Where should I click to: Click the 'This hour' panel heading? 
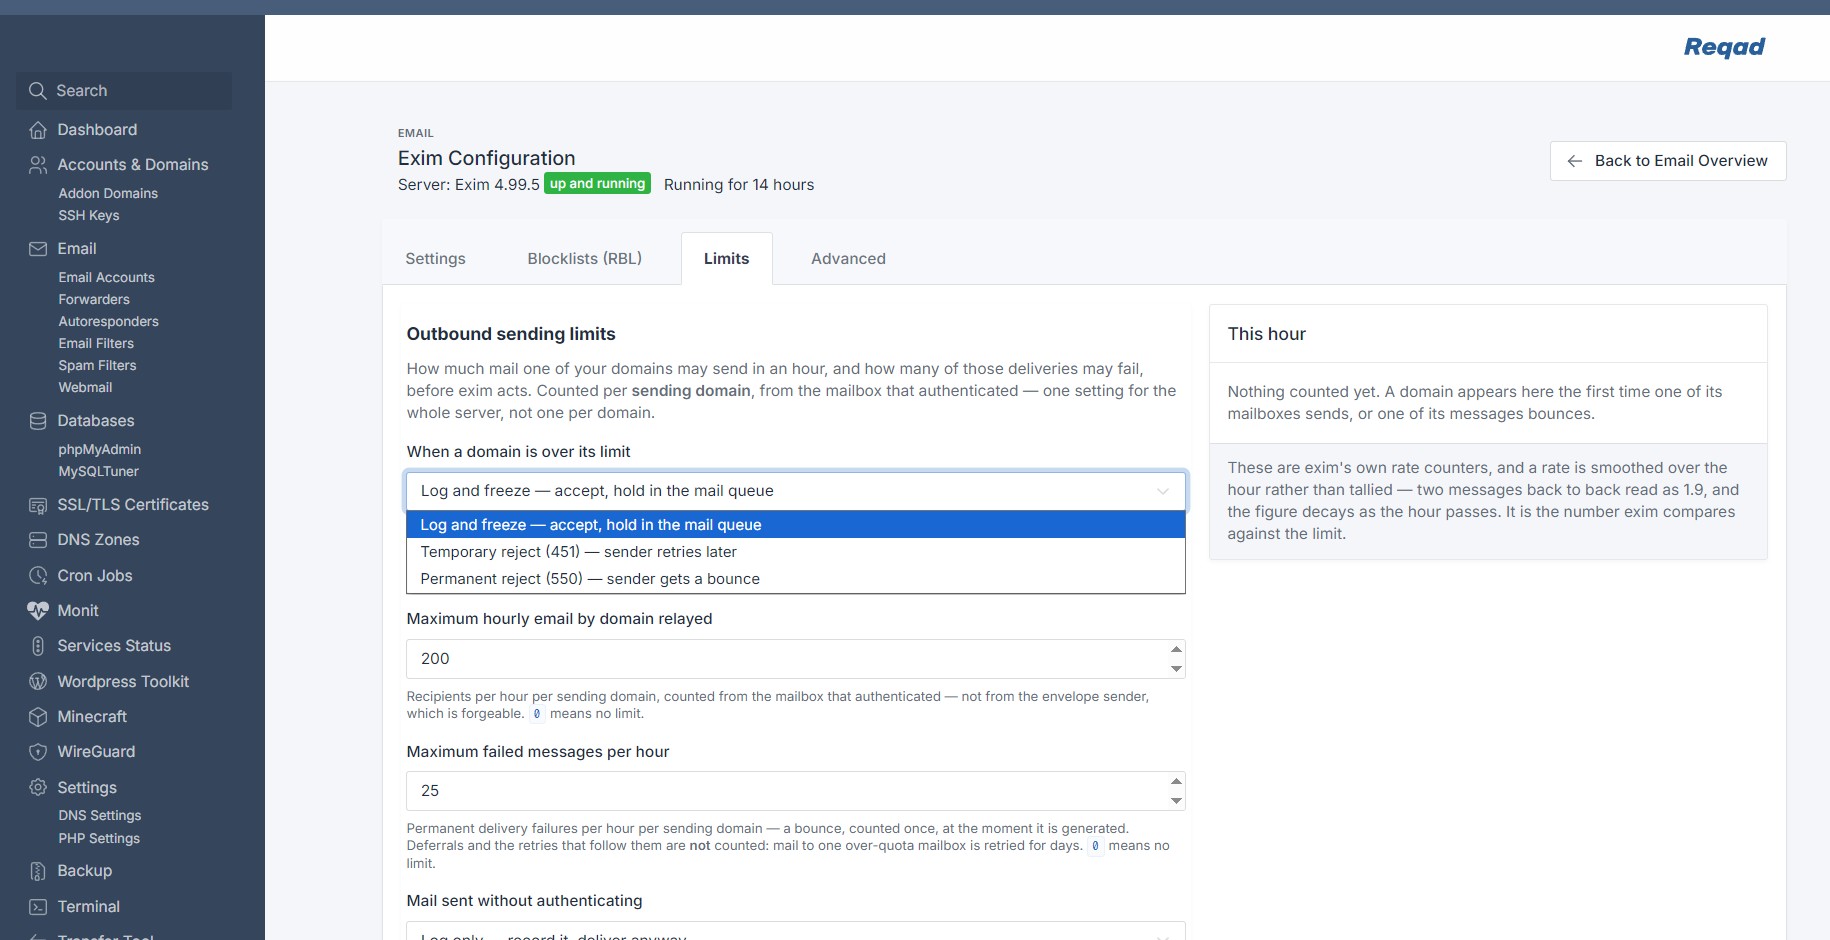(x=1267, y=334)
